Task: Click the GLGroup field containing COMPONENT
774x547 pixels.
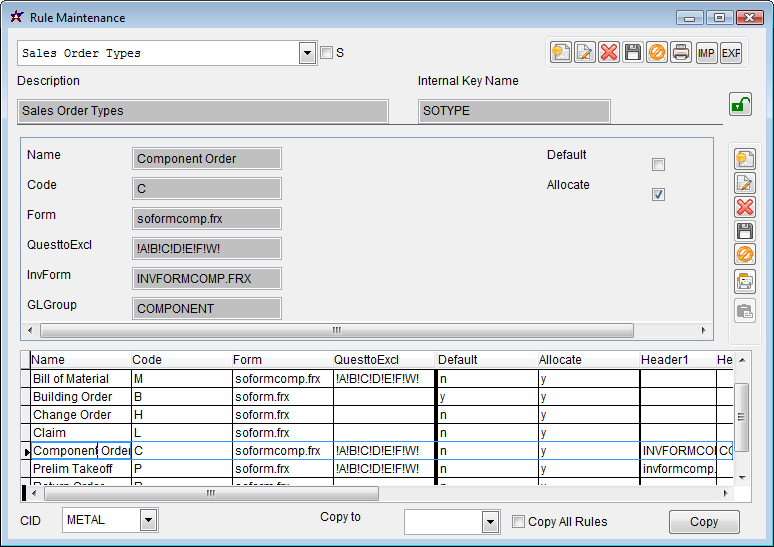Action: [207, 309]
